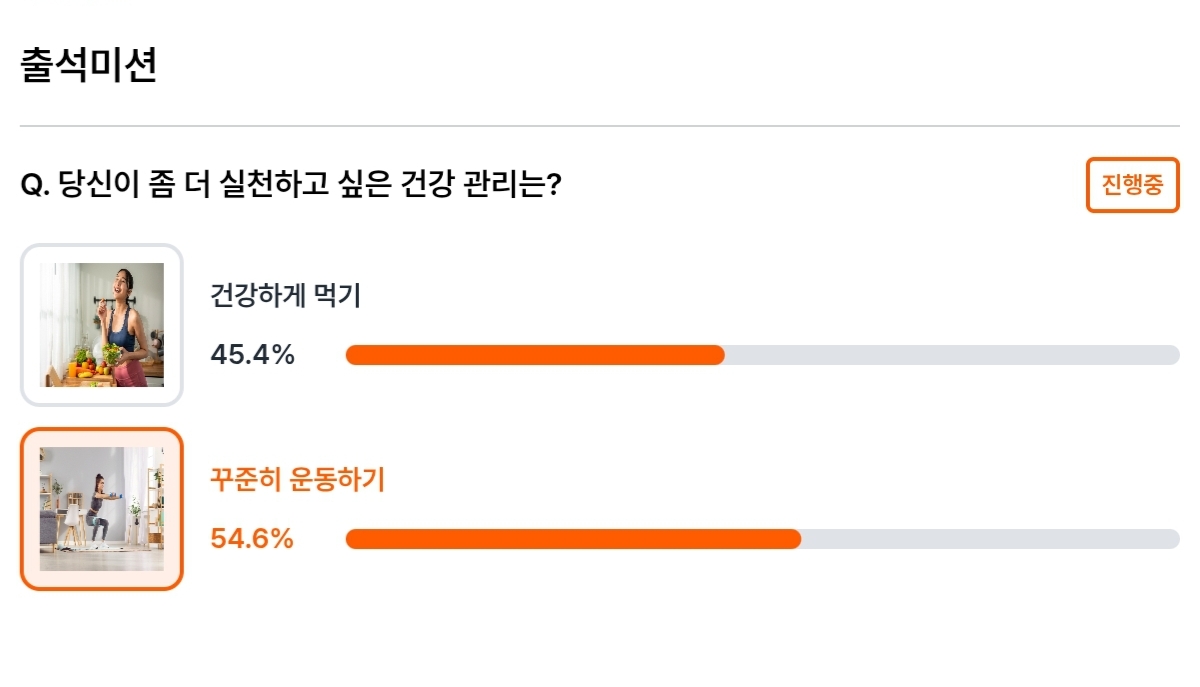Click the 출석미션 page heading
This screenshot has width=1200, height=687.
pos(88,66)
